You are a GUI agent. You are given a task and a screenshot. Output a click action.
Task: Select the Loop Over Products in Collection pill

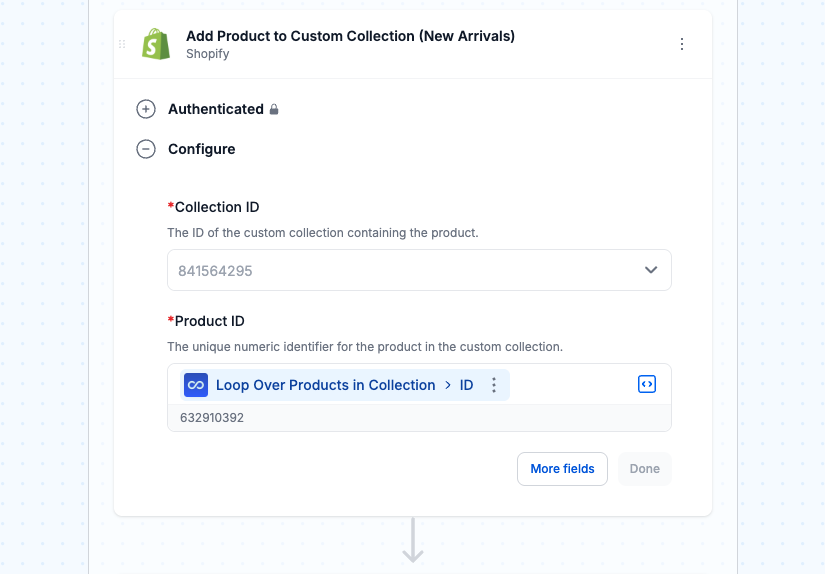click(345, 385)
